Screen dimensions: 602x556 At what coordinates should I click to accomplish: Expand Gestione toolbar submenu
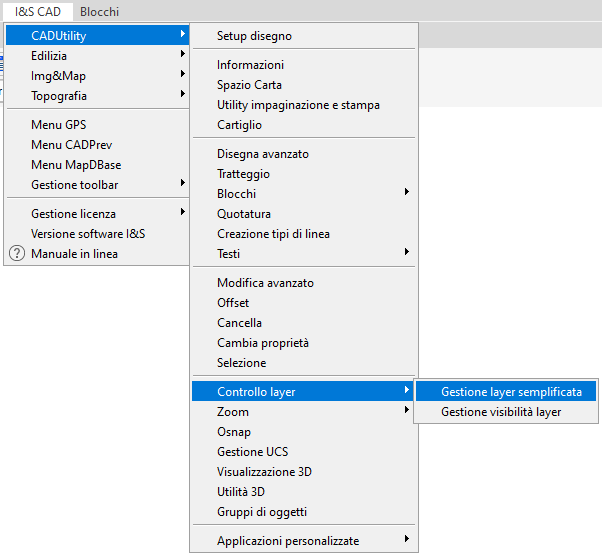point(98,185)
